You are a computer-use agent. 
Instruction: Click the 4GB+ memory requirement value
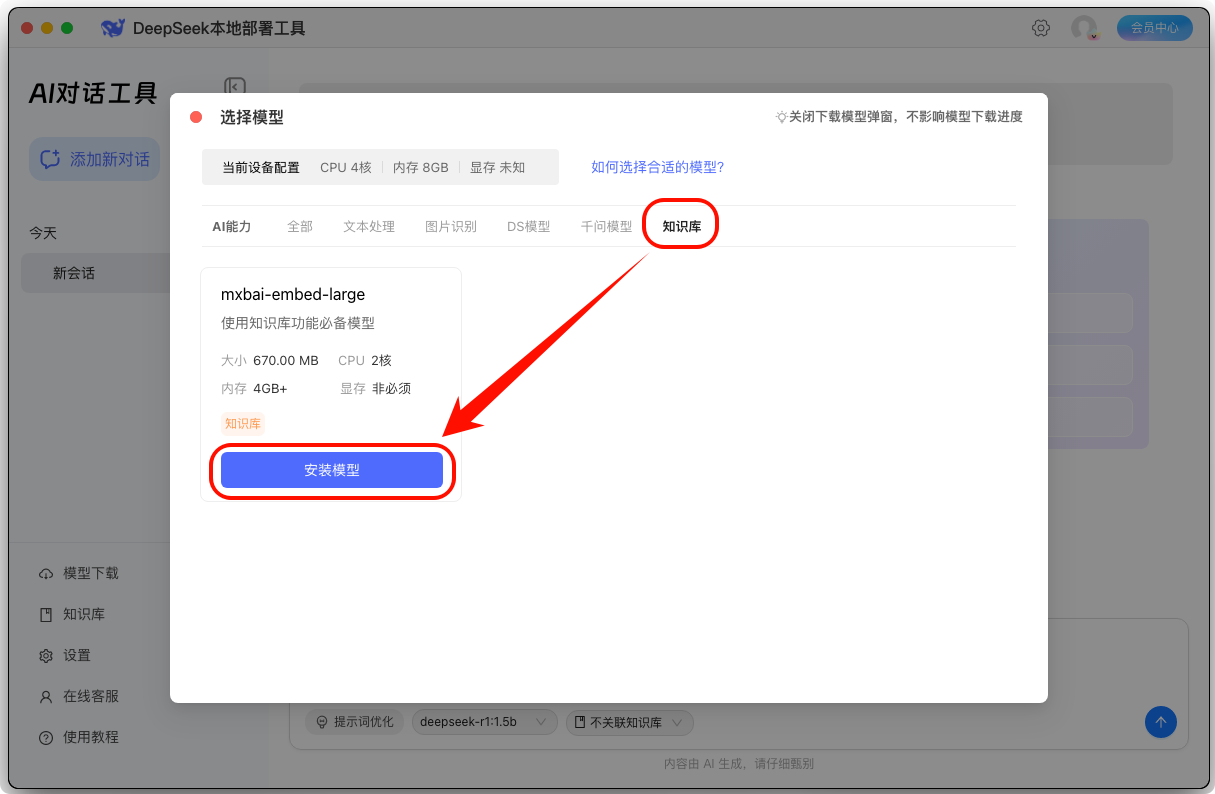coord(270,388)
